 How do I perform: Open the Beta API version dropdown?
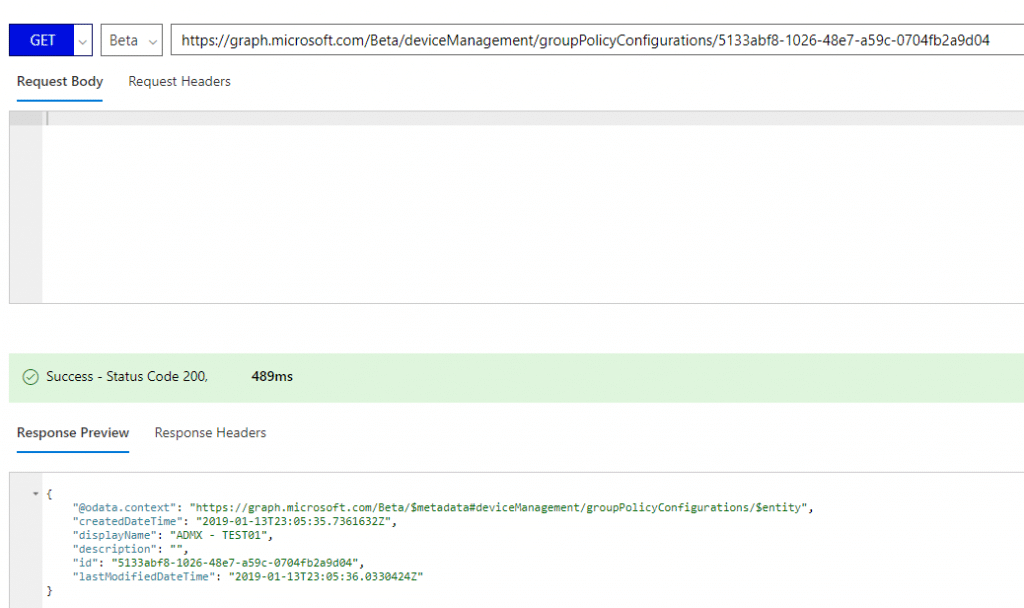tap(131, 40)
